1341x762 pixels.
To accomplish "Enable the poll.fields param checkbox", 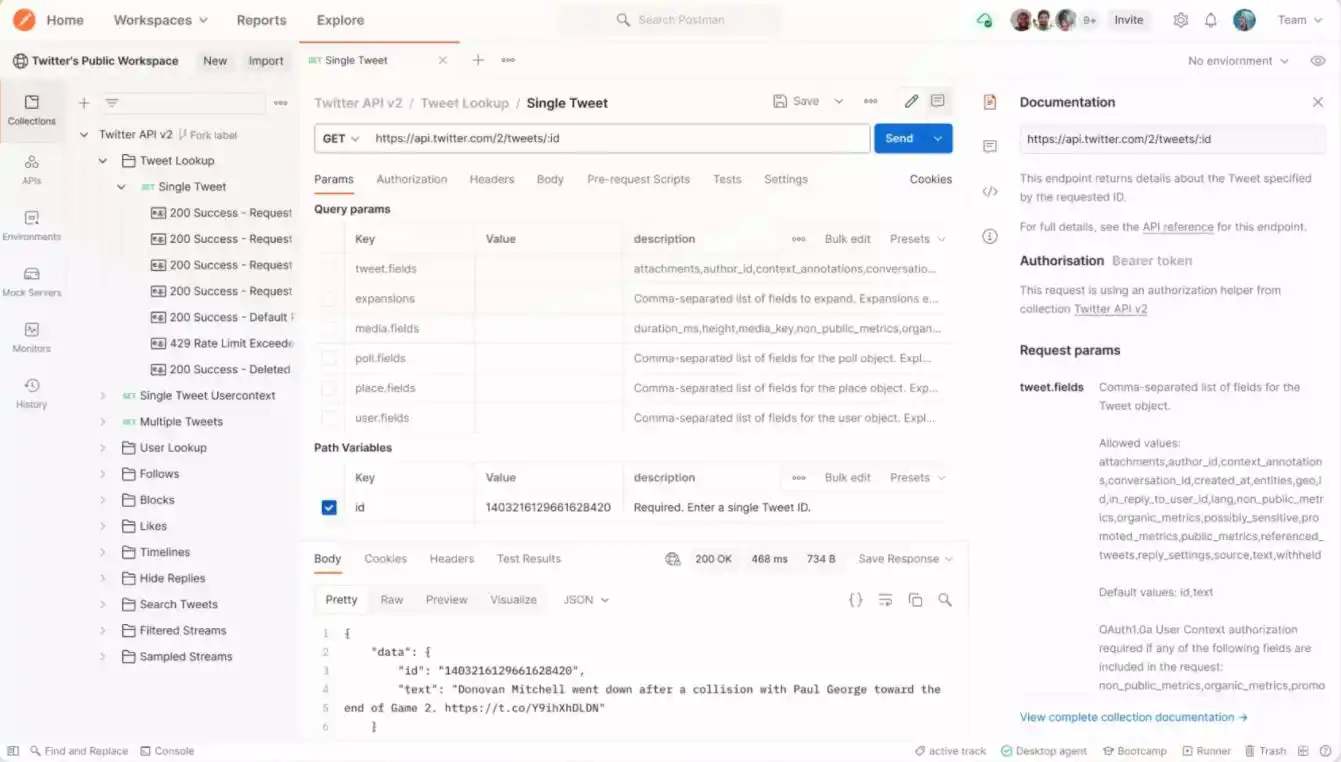I will coord(329,358).
